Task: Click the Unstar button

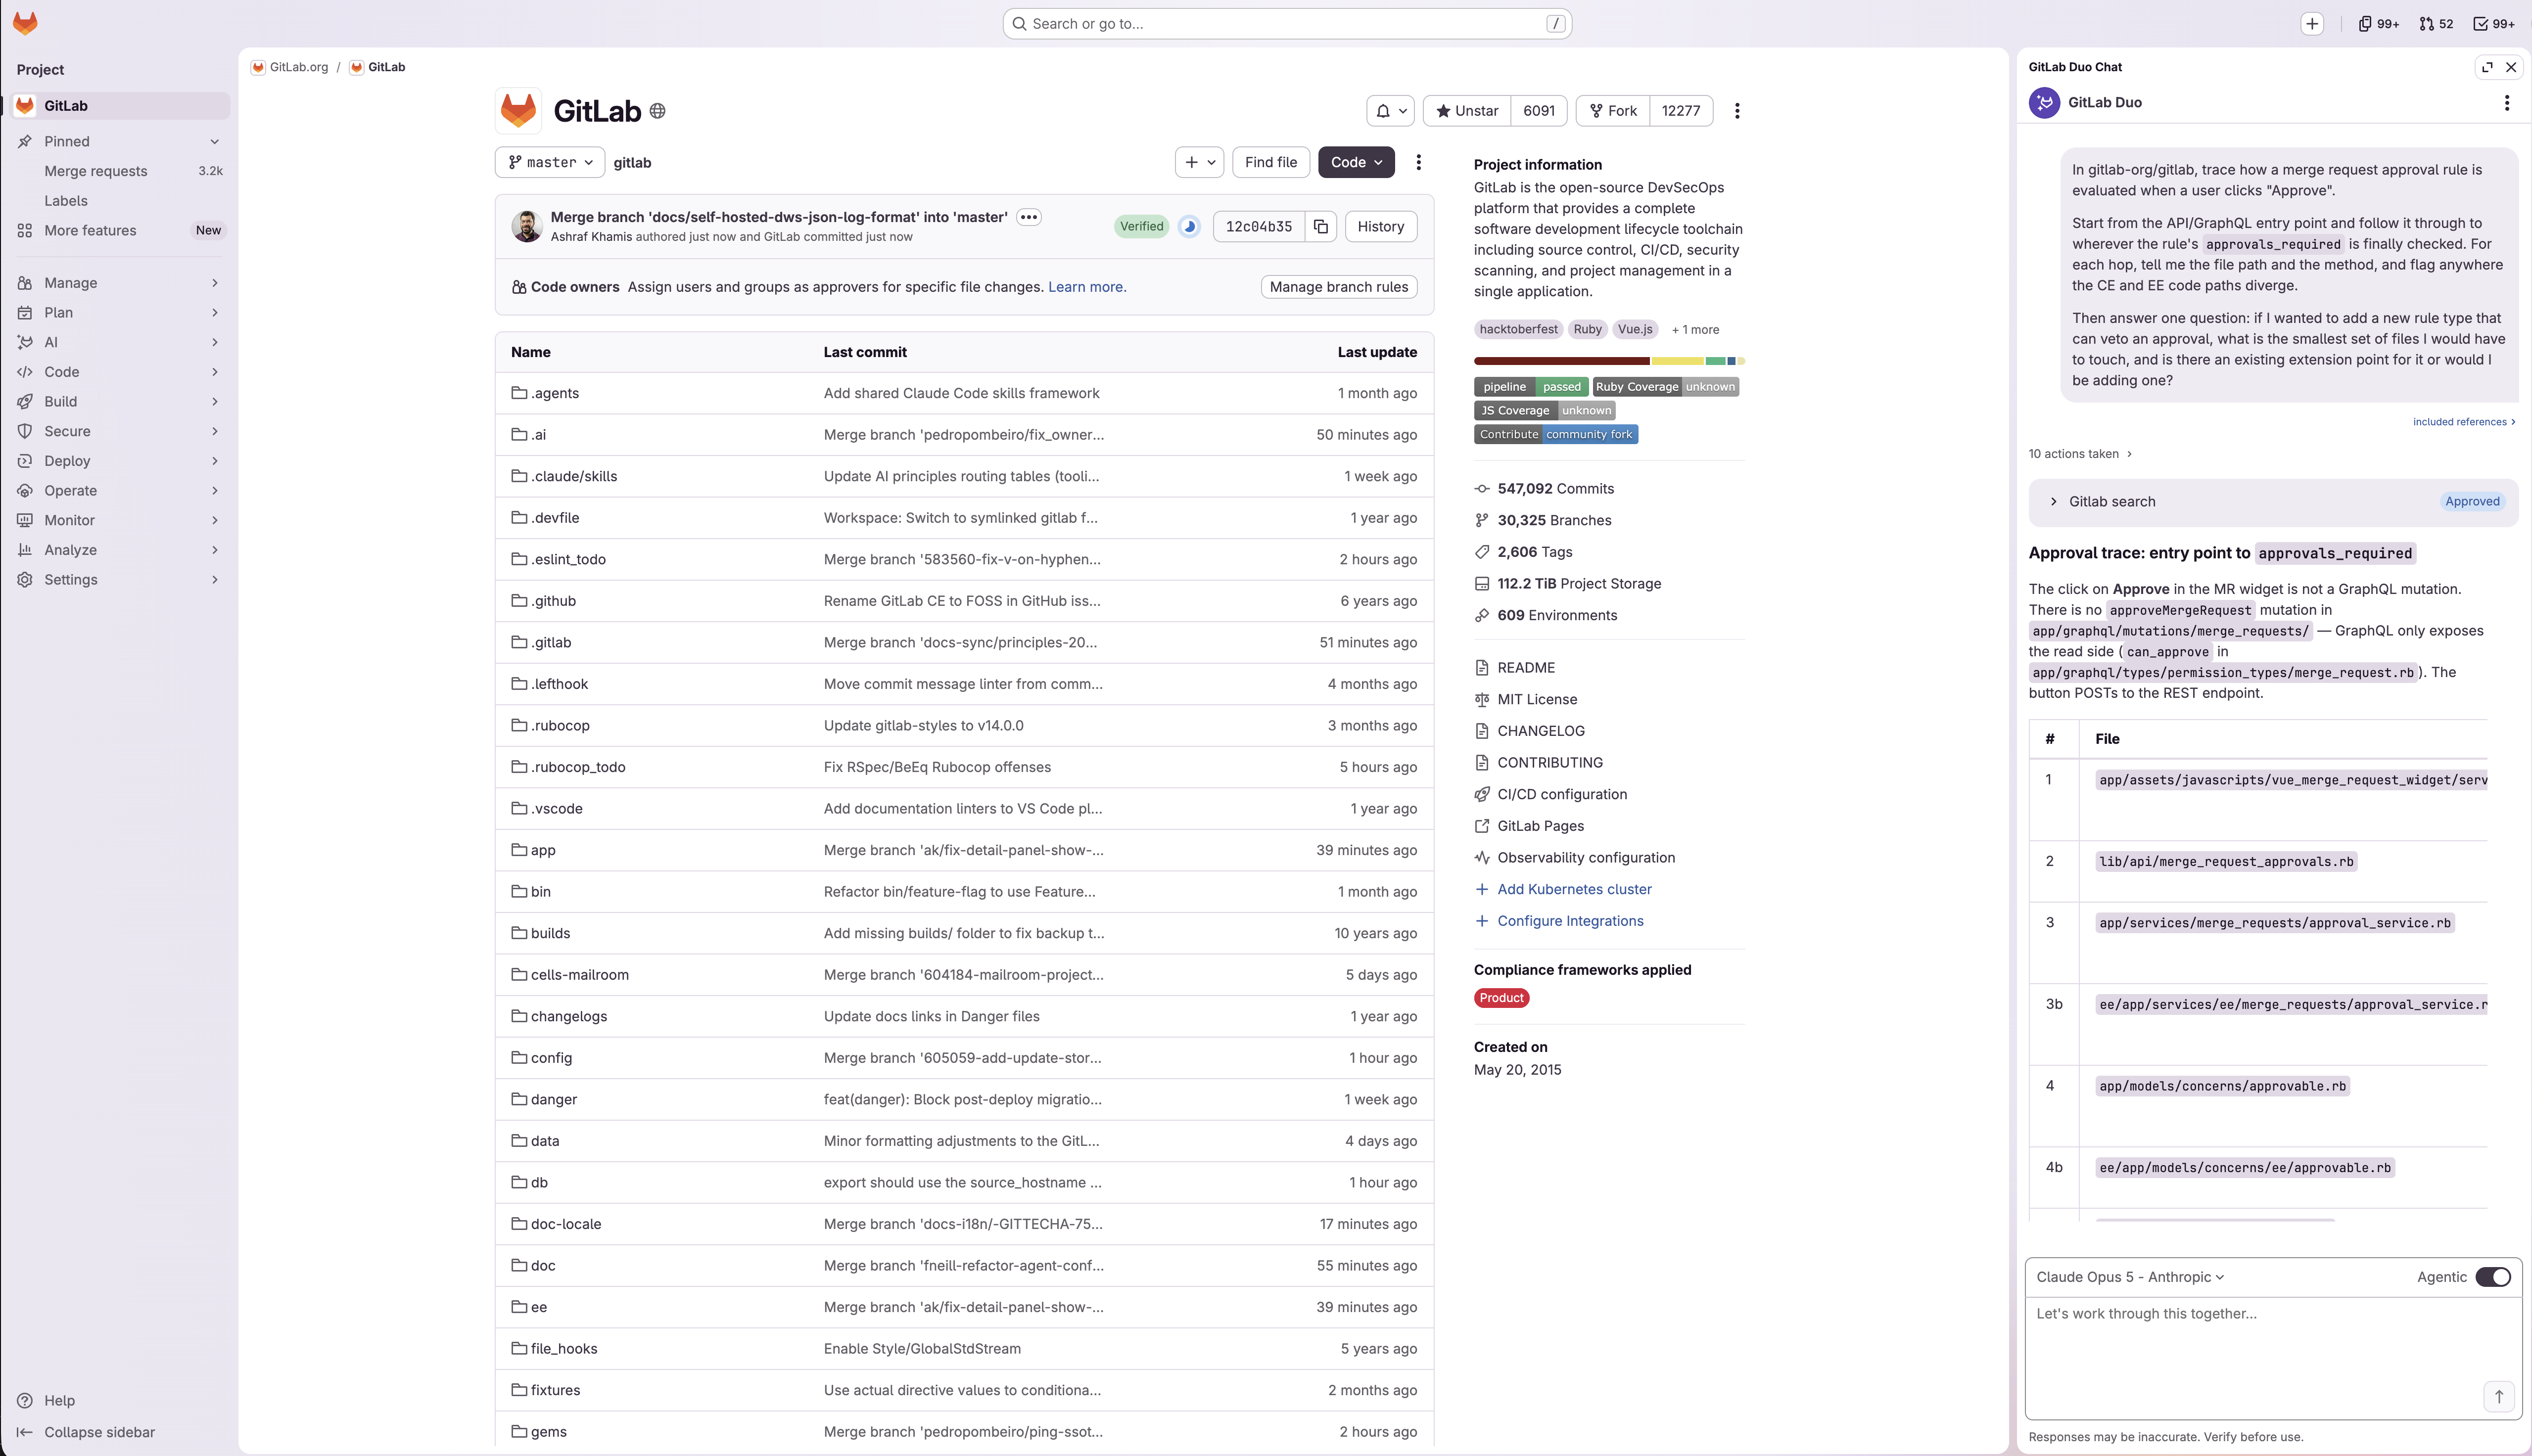Action: [x=1467, y=111]
